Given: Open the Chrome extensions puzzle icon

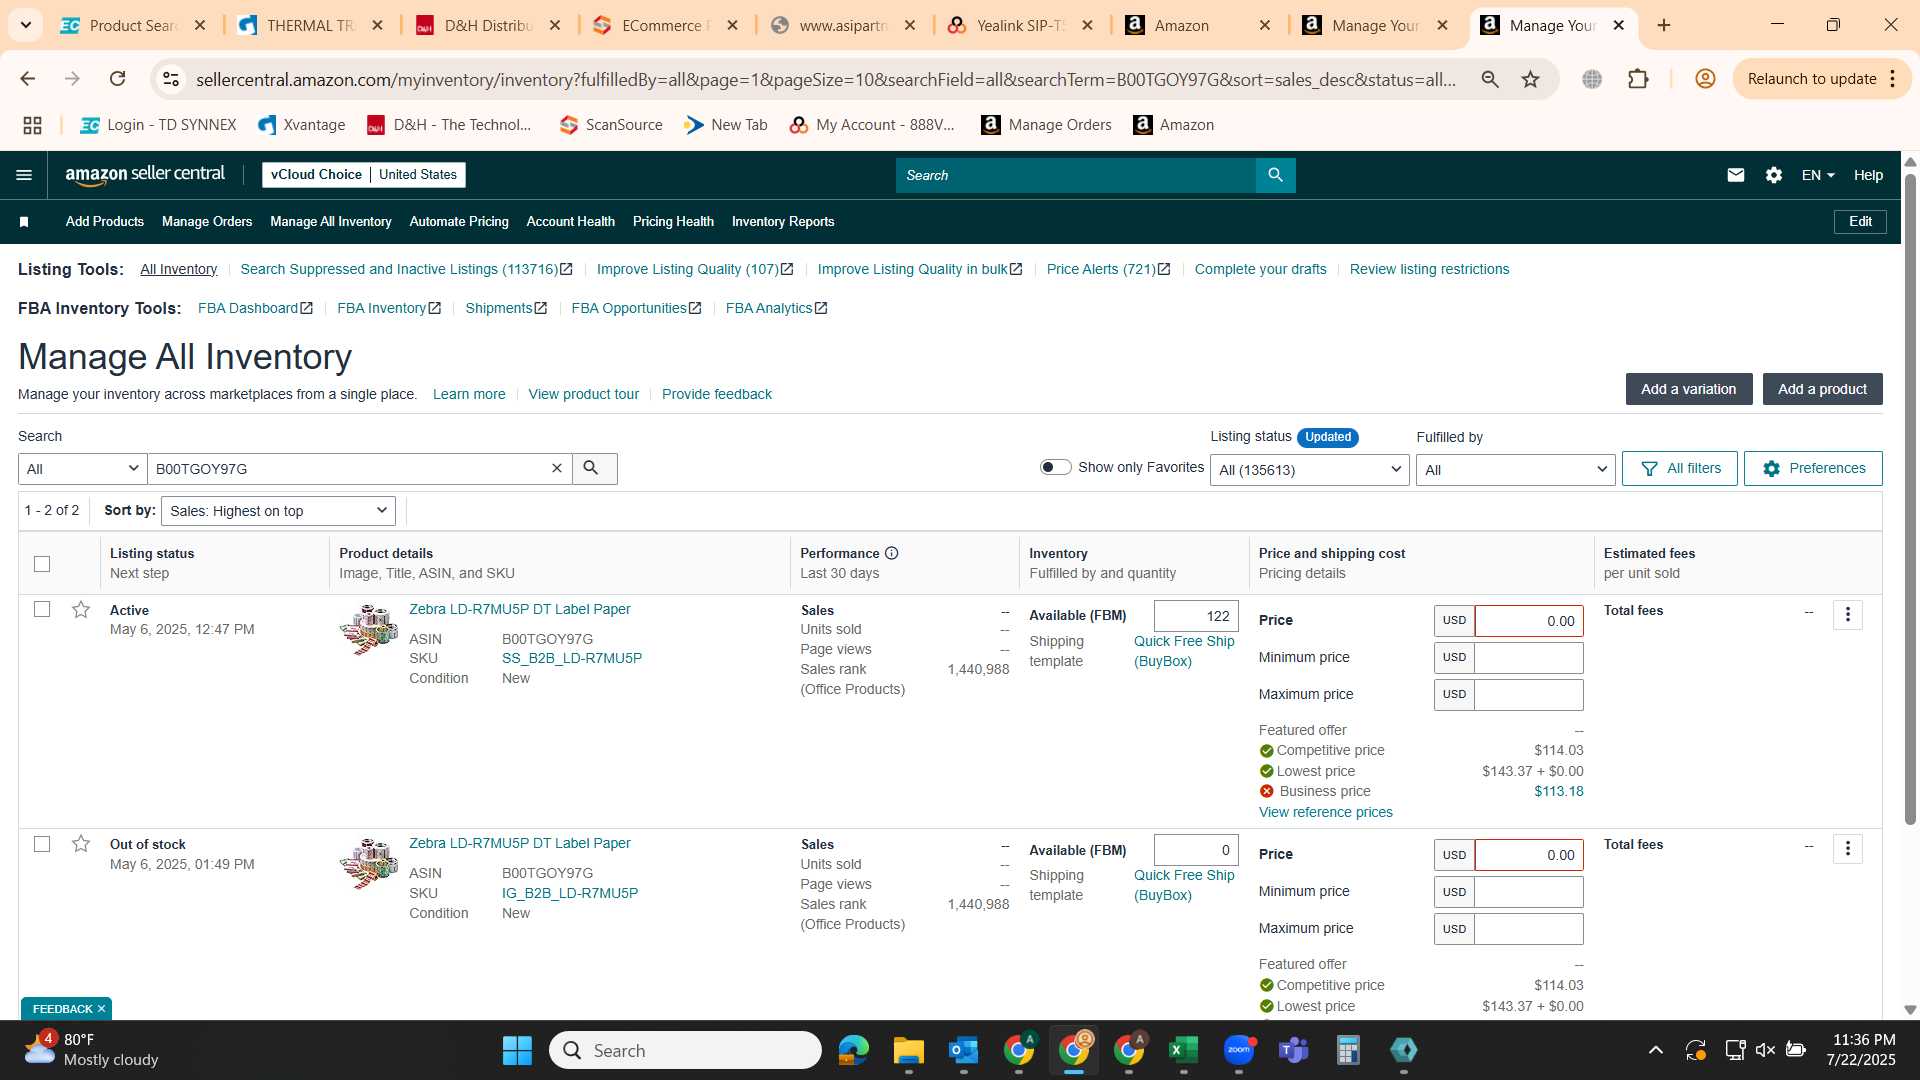Looking at the screenshot, I should (1638, 79).
